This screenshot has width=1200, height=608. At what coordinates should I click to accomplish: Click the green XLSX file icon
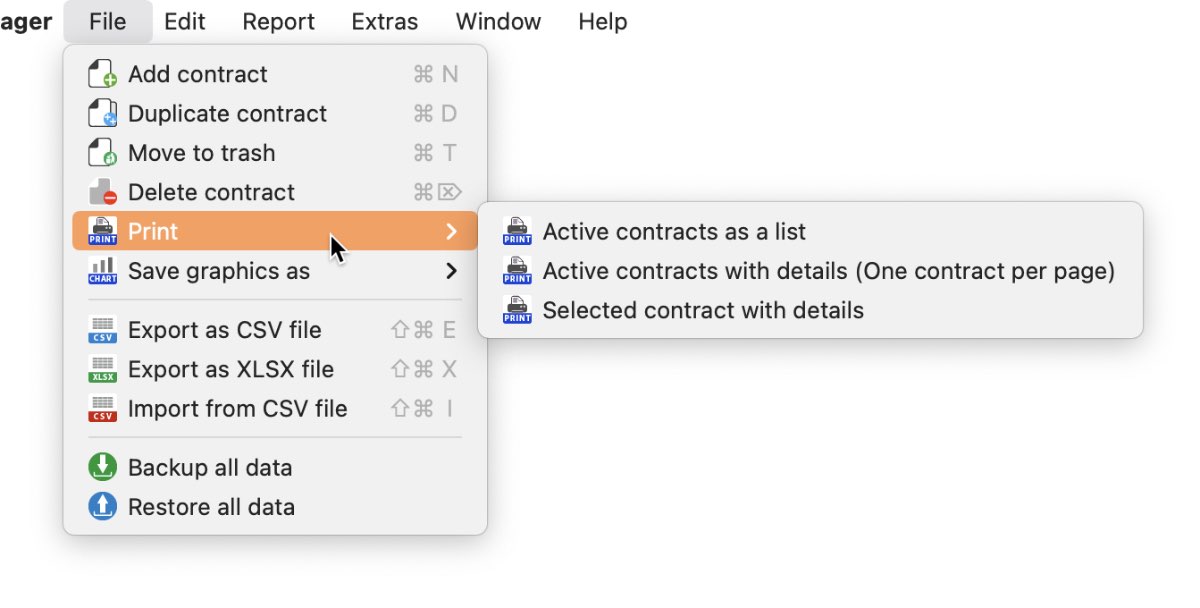pyautogui.click(x=103, y=369)
